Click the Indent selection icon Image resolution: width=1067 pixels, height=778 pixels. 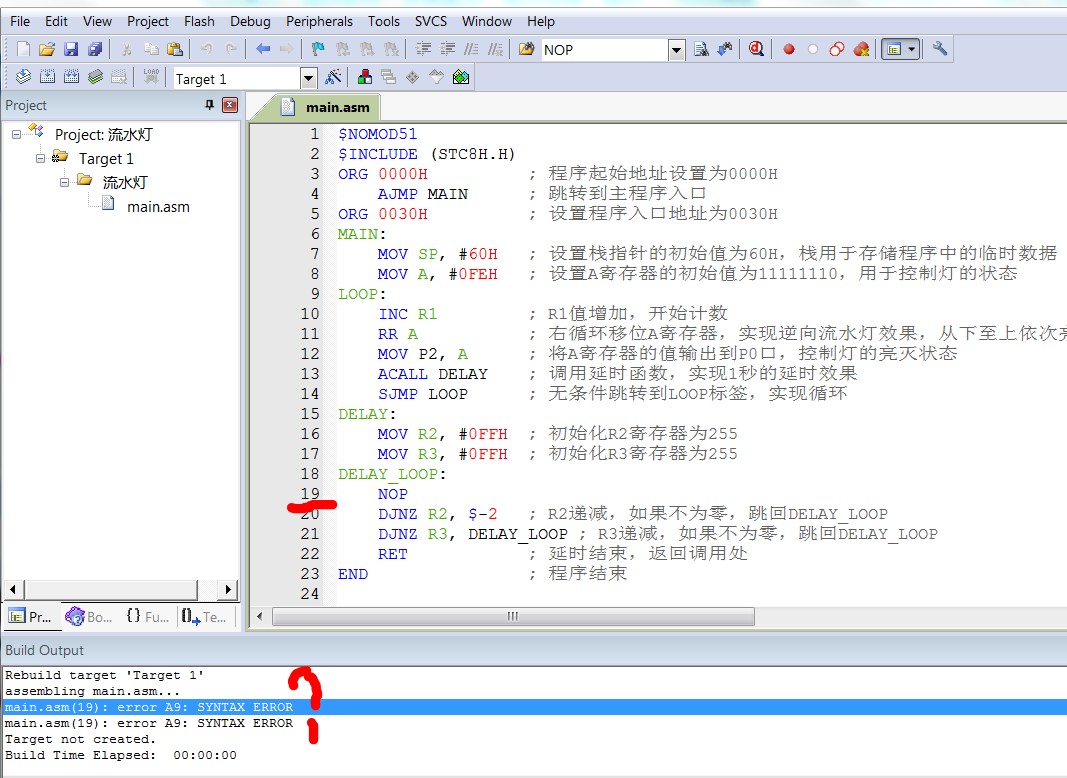(423, 49)
